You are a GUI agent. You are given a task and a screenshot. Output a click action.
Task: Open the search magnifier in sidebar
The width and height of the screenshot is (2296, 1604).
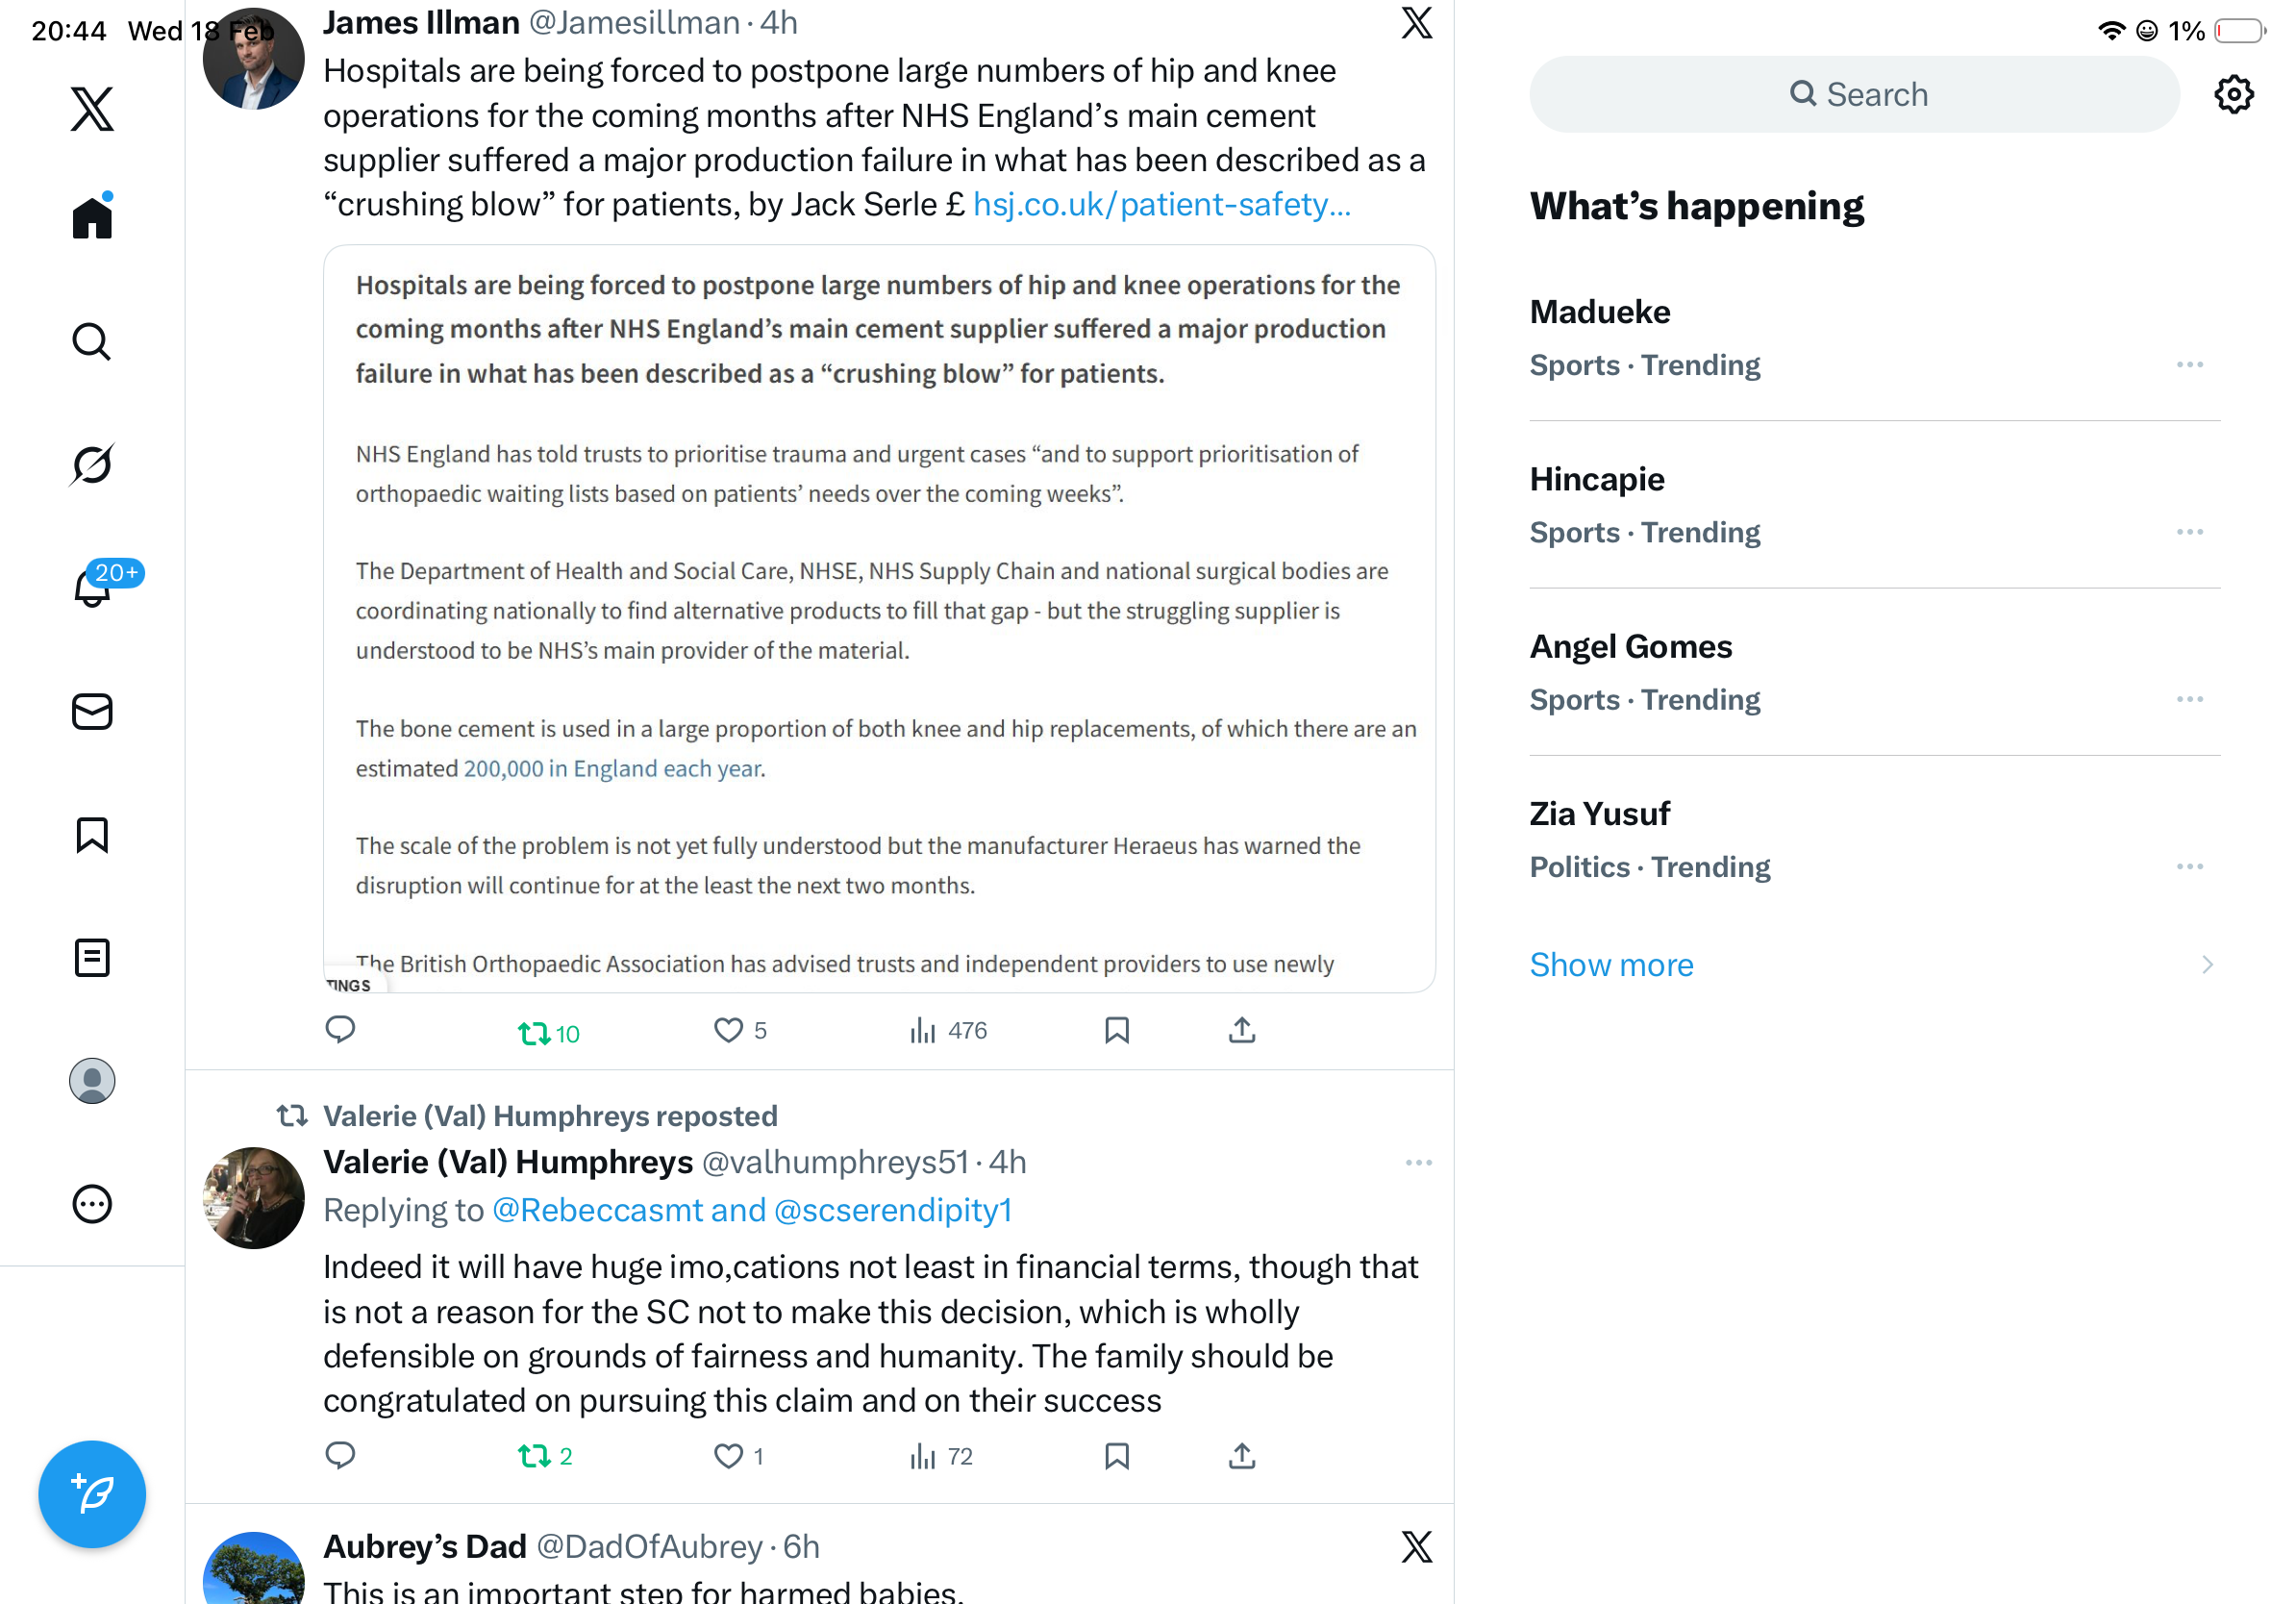(92, 342)
